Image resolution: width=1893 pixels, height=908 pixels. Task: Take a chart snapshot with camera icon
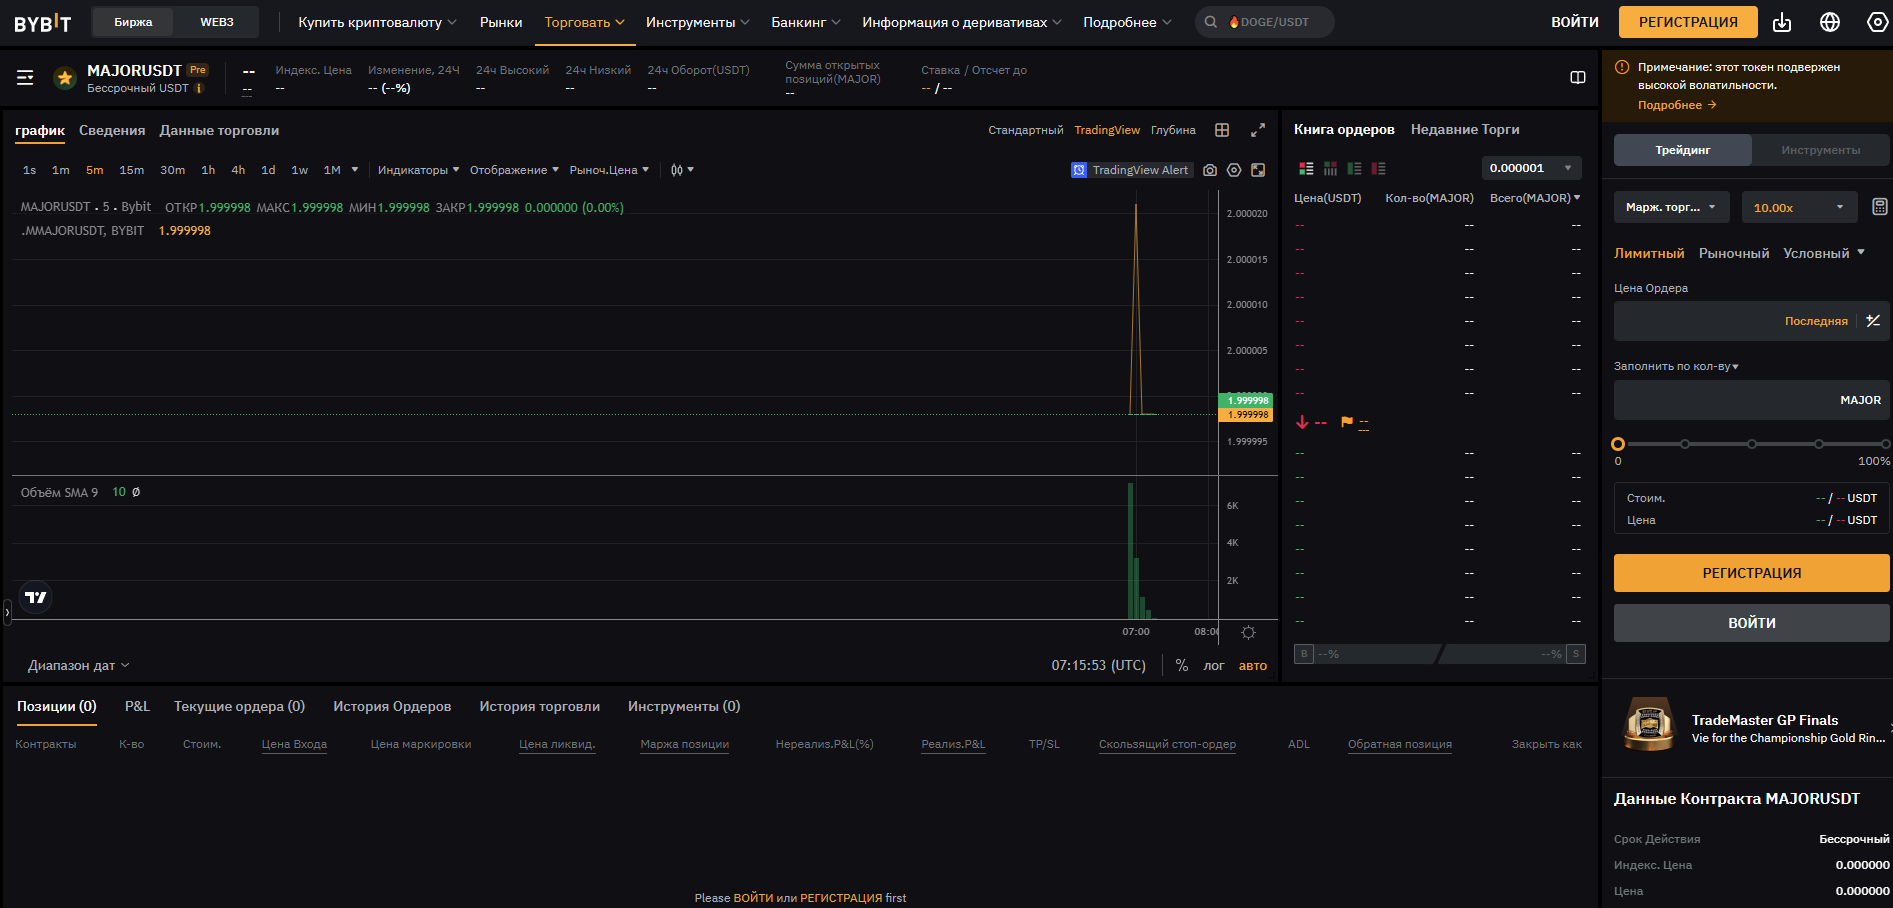click(1210, 170)
